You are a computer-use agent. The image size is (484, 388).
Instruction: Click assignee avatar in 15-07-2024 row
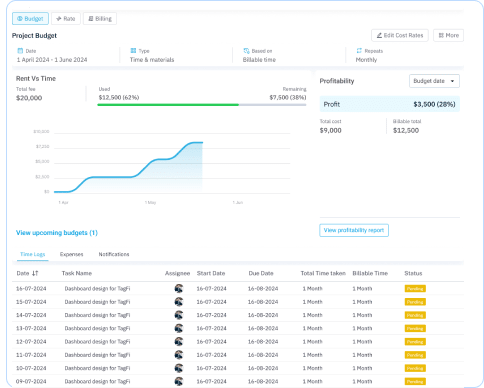pos(179,302)
